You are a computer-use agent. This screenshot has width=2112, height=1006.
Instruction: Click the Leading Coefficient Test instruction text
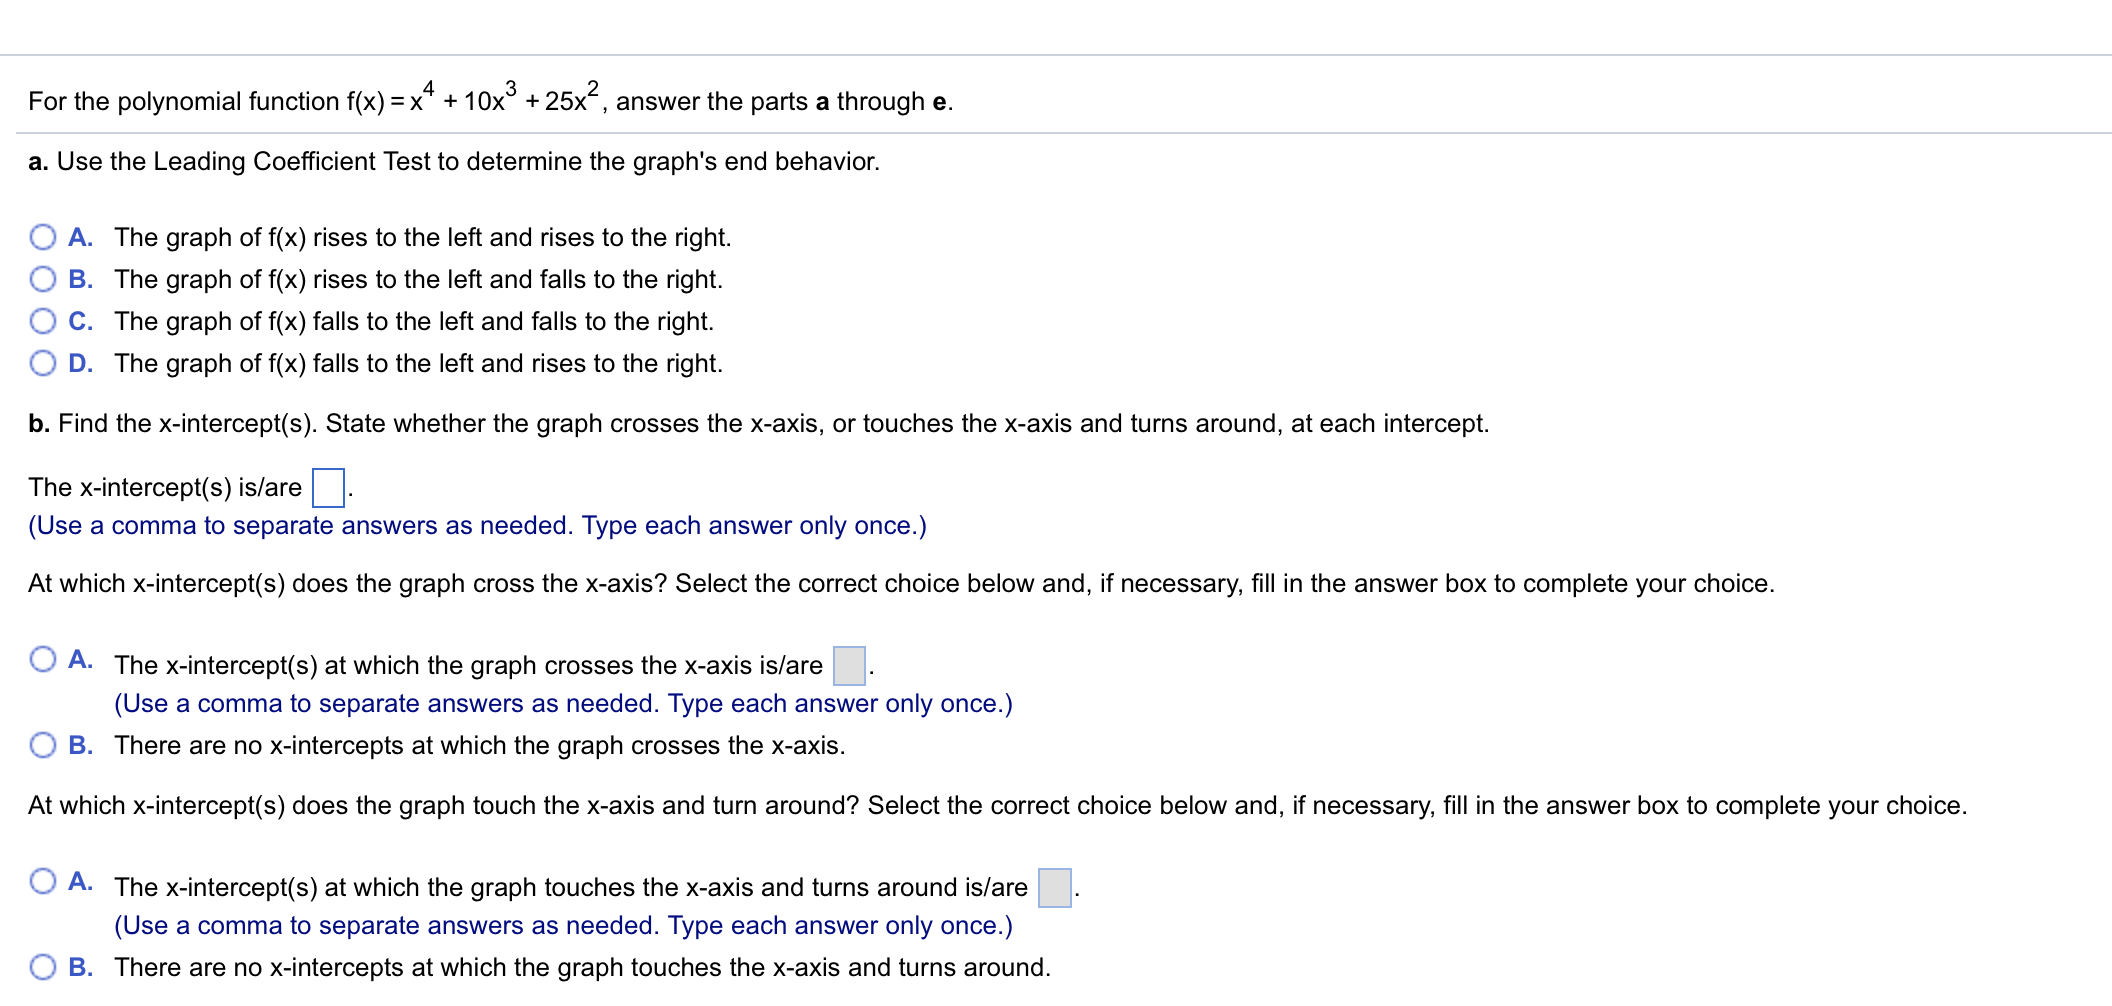point(455,161)
